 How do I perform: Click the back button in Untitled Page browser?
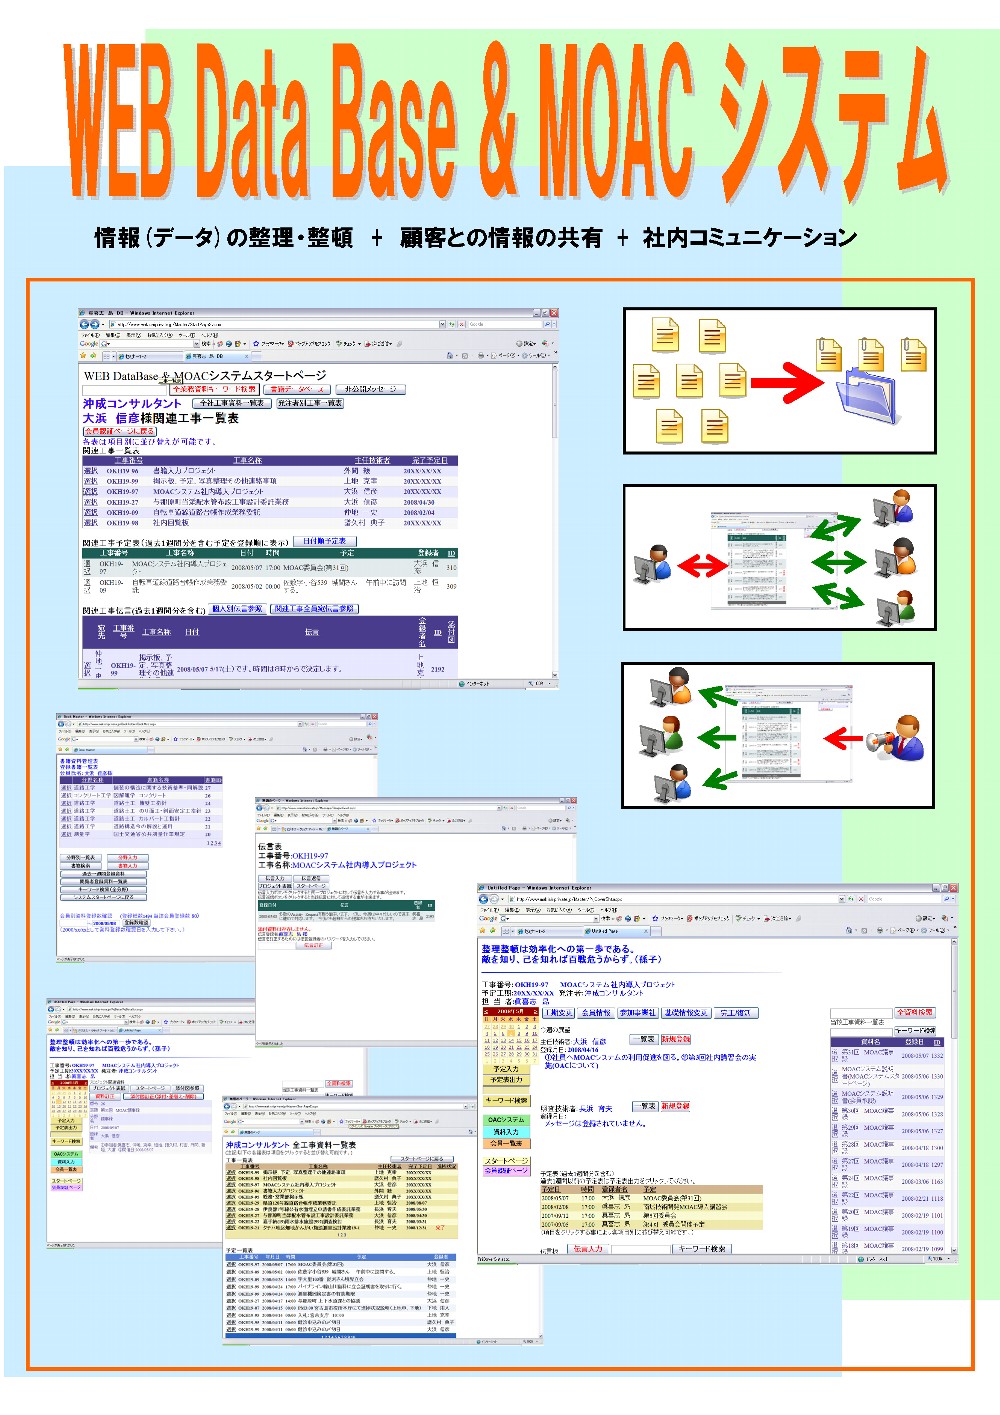click(x=485, y=899)
